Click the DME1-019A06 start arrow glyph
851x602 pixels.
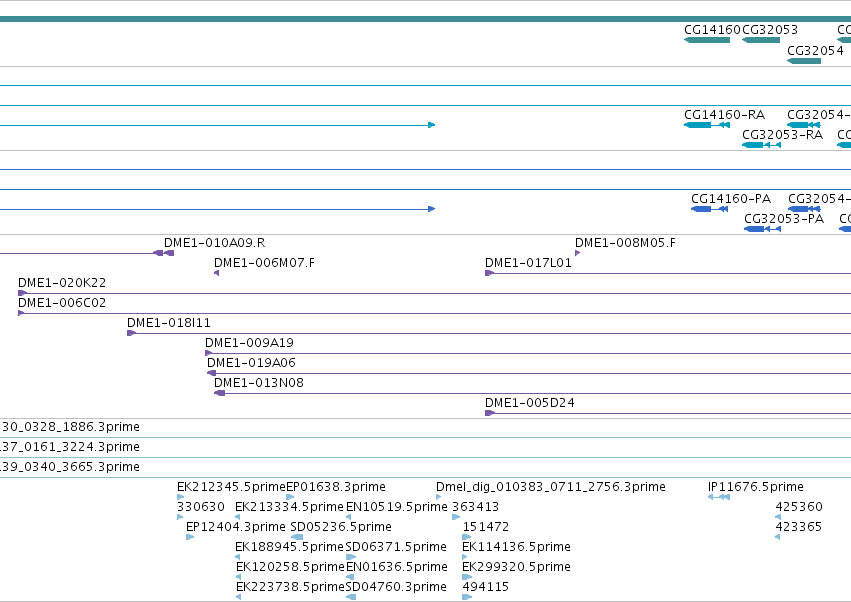pyautogui.click(x=212, y=373)
